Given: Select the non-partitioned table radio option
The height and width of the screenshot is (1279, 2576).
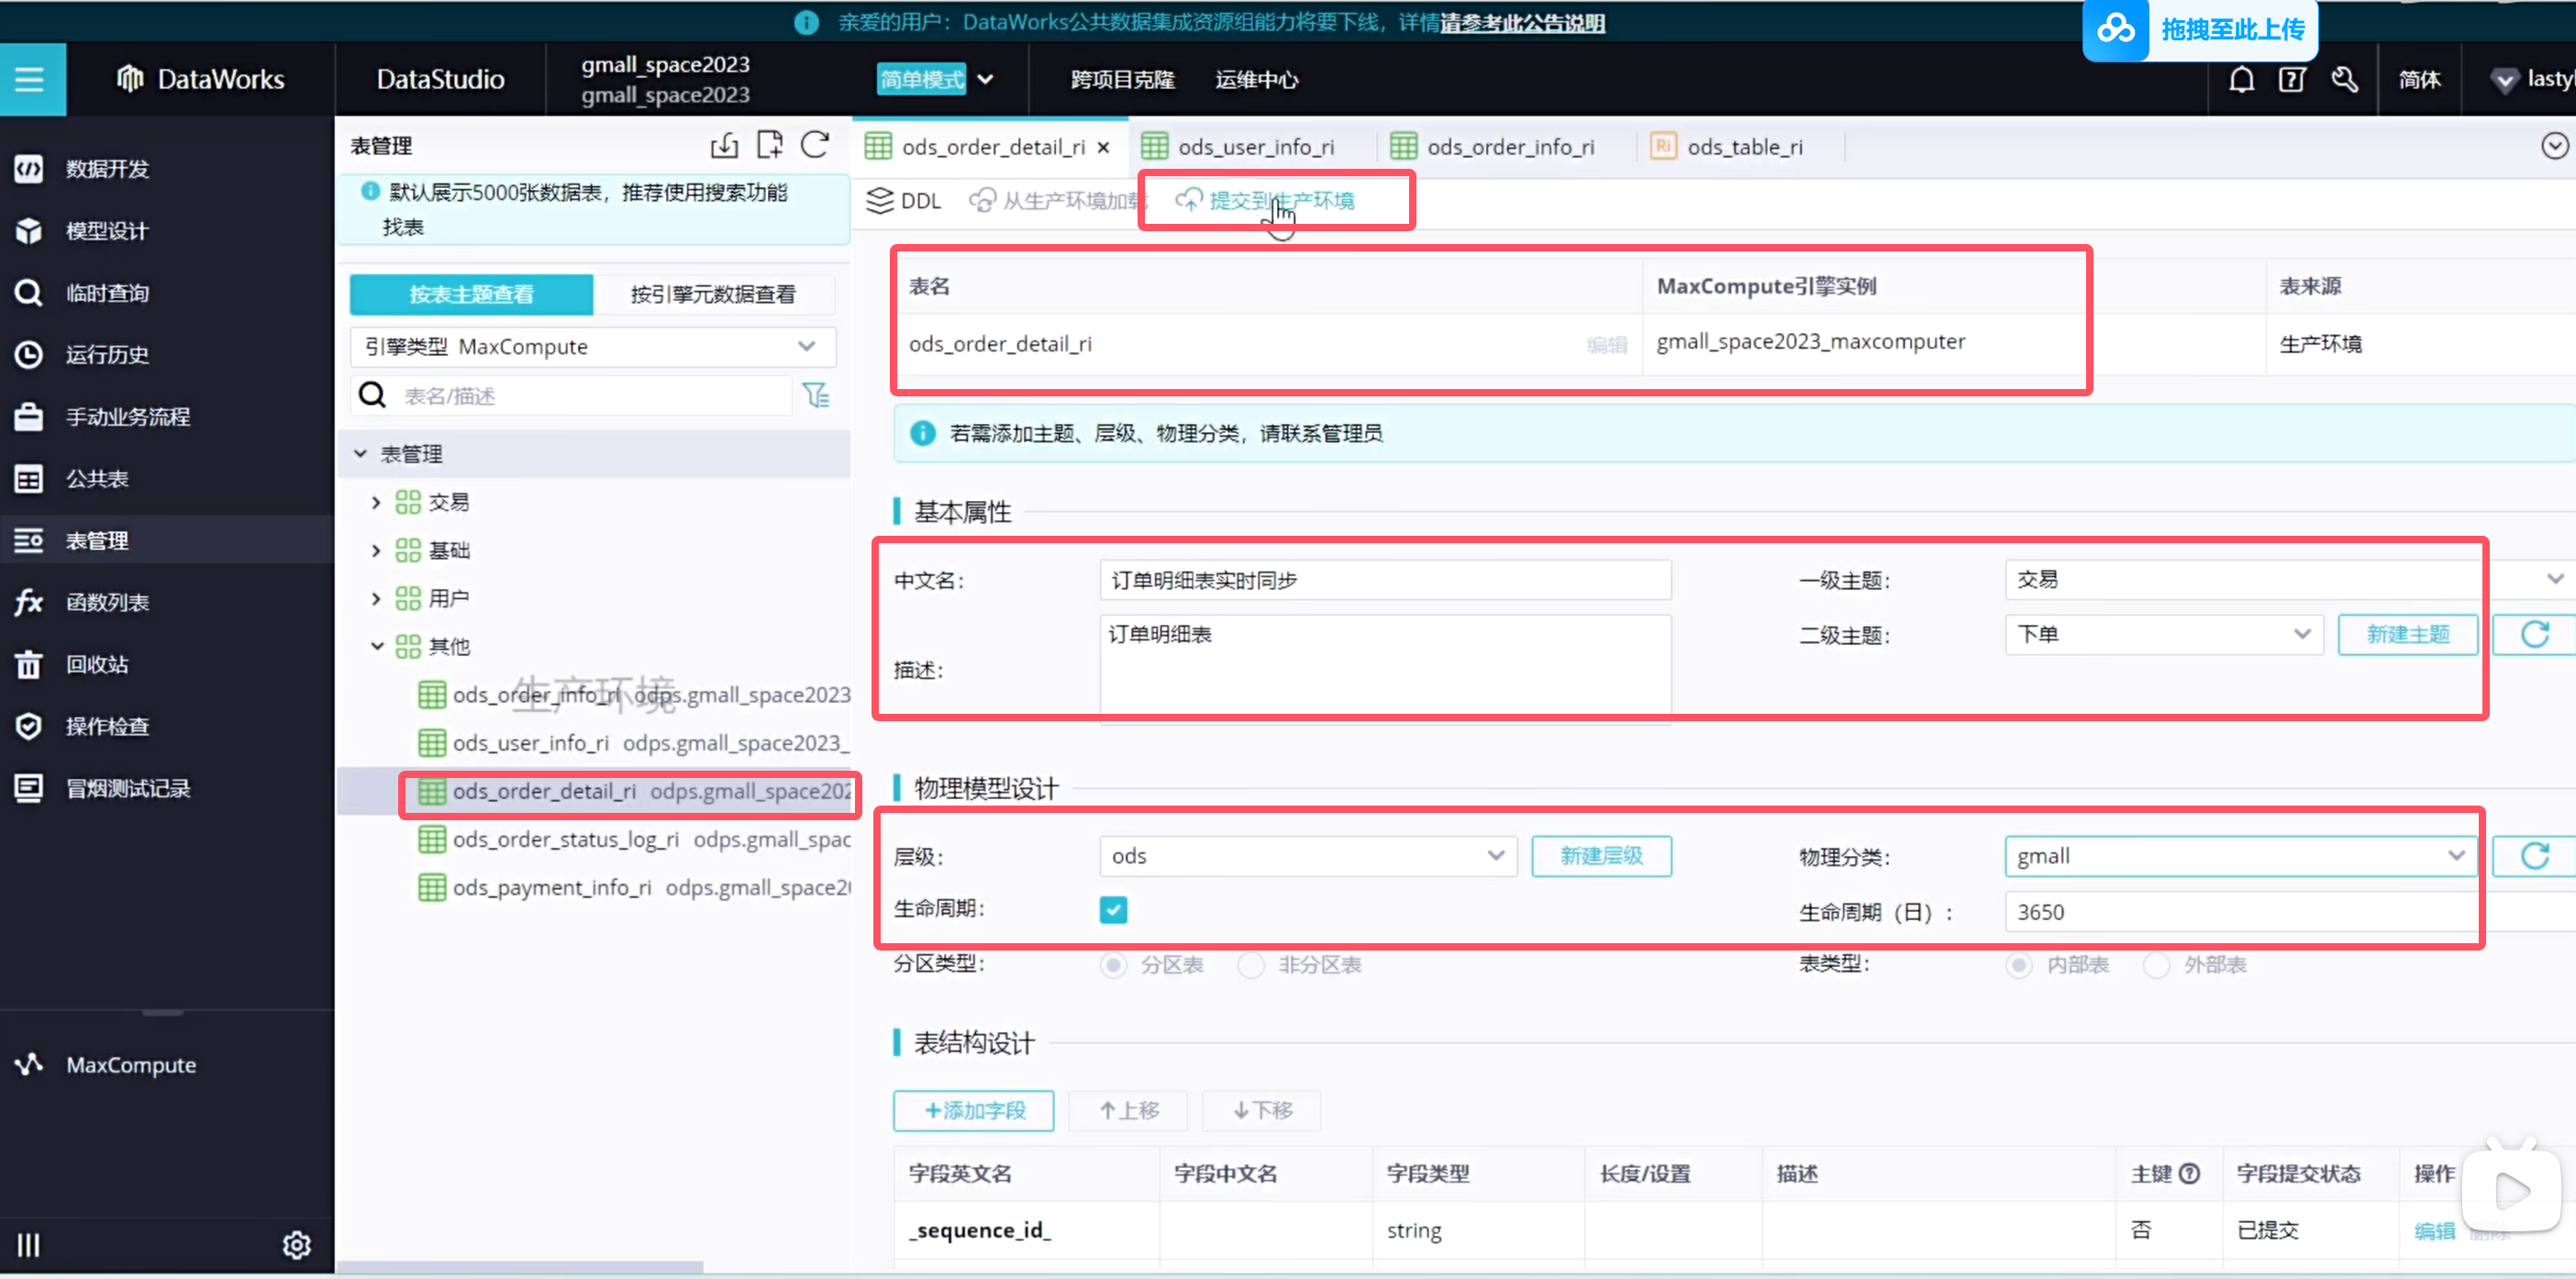Looking at the screenshot, I should (x=1251, y=965).
